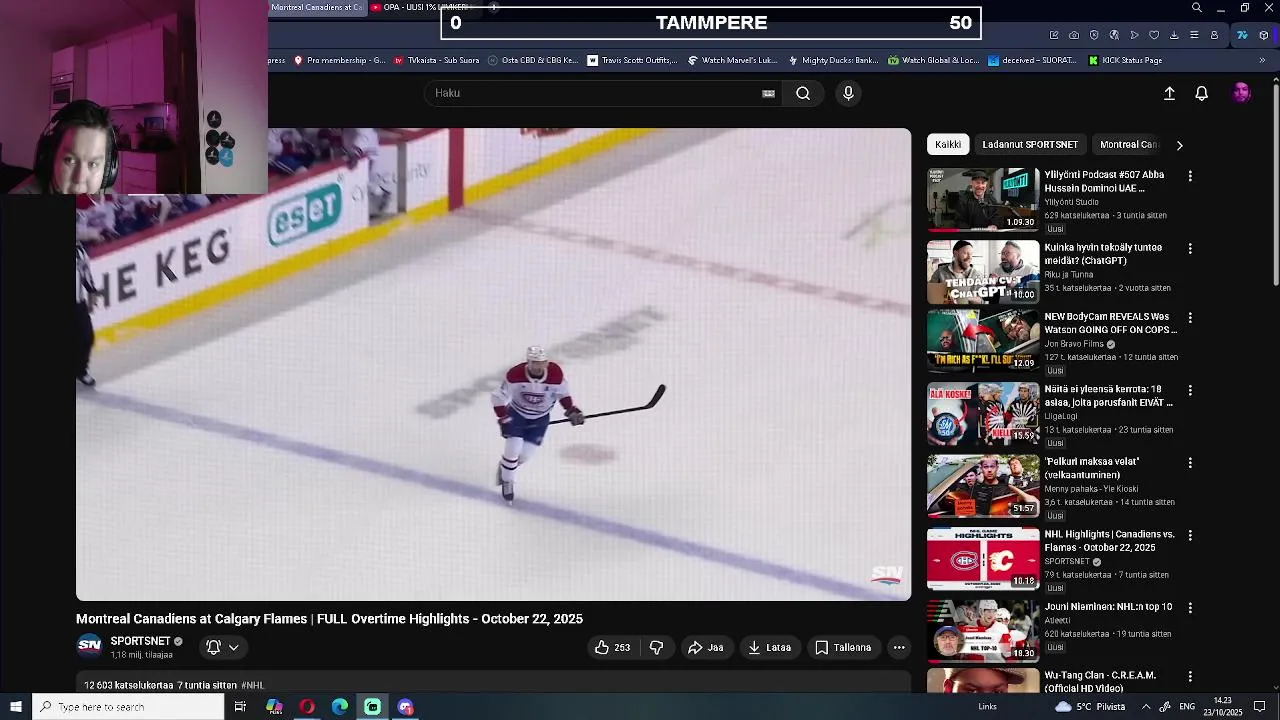
Task: Open Task View on the taskbar
Action: 240,707
